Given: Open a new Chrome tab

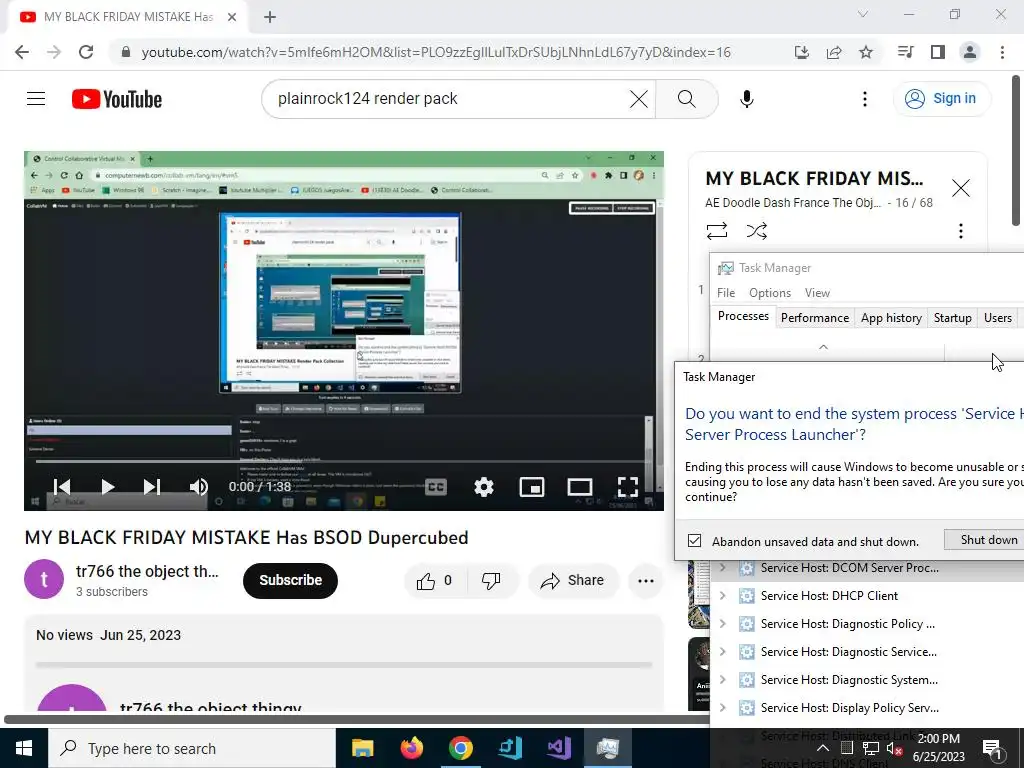Looking at the screenshot, I should (x=270, y=17).
